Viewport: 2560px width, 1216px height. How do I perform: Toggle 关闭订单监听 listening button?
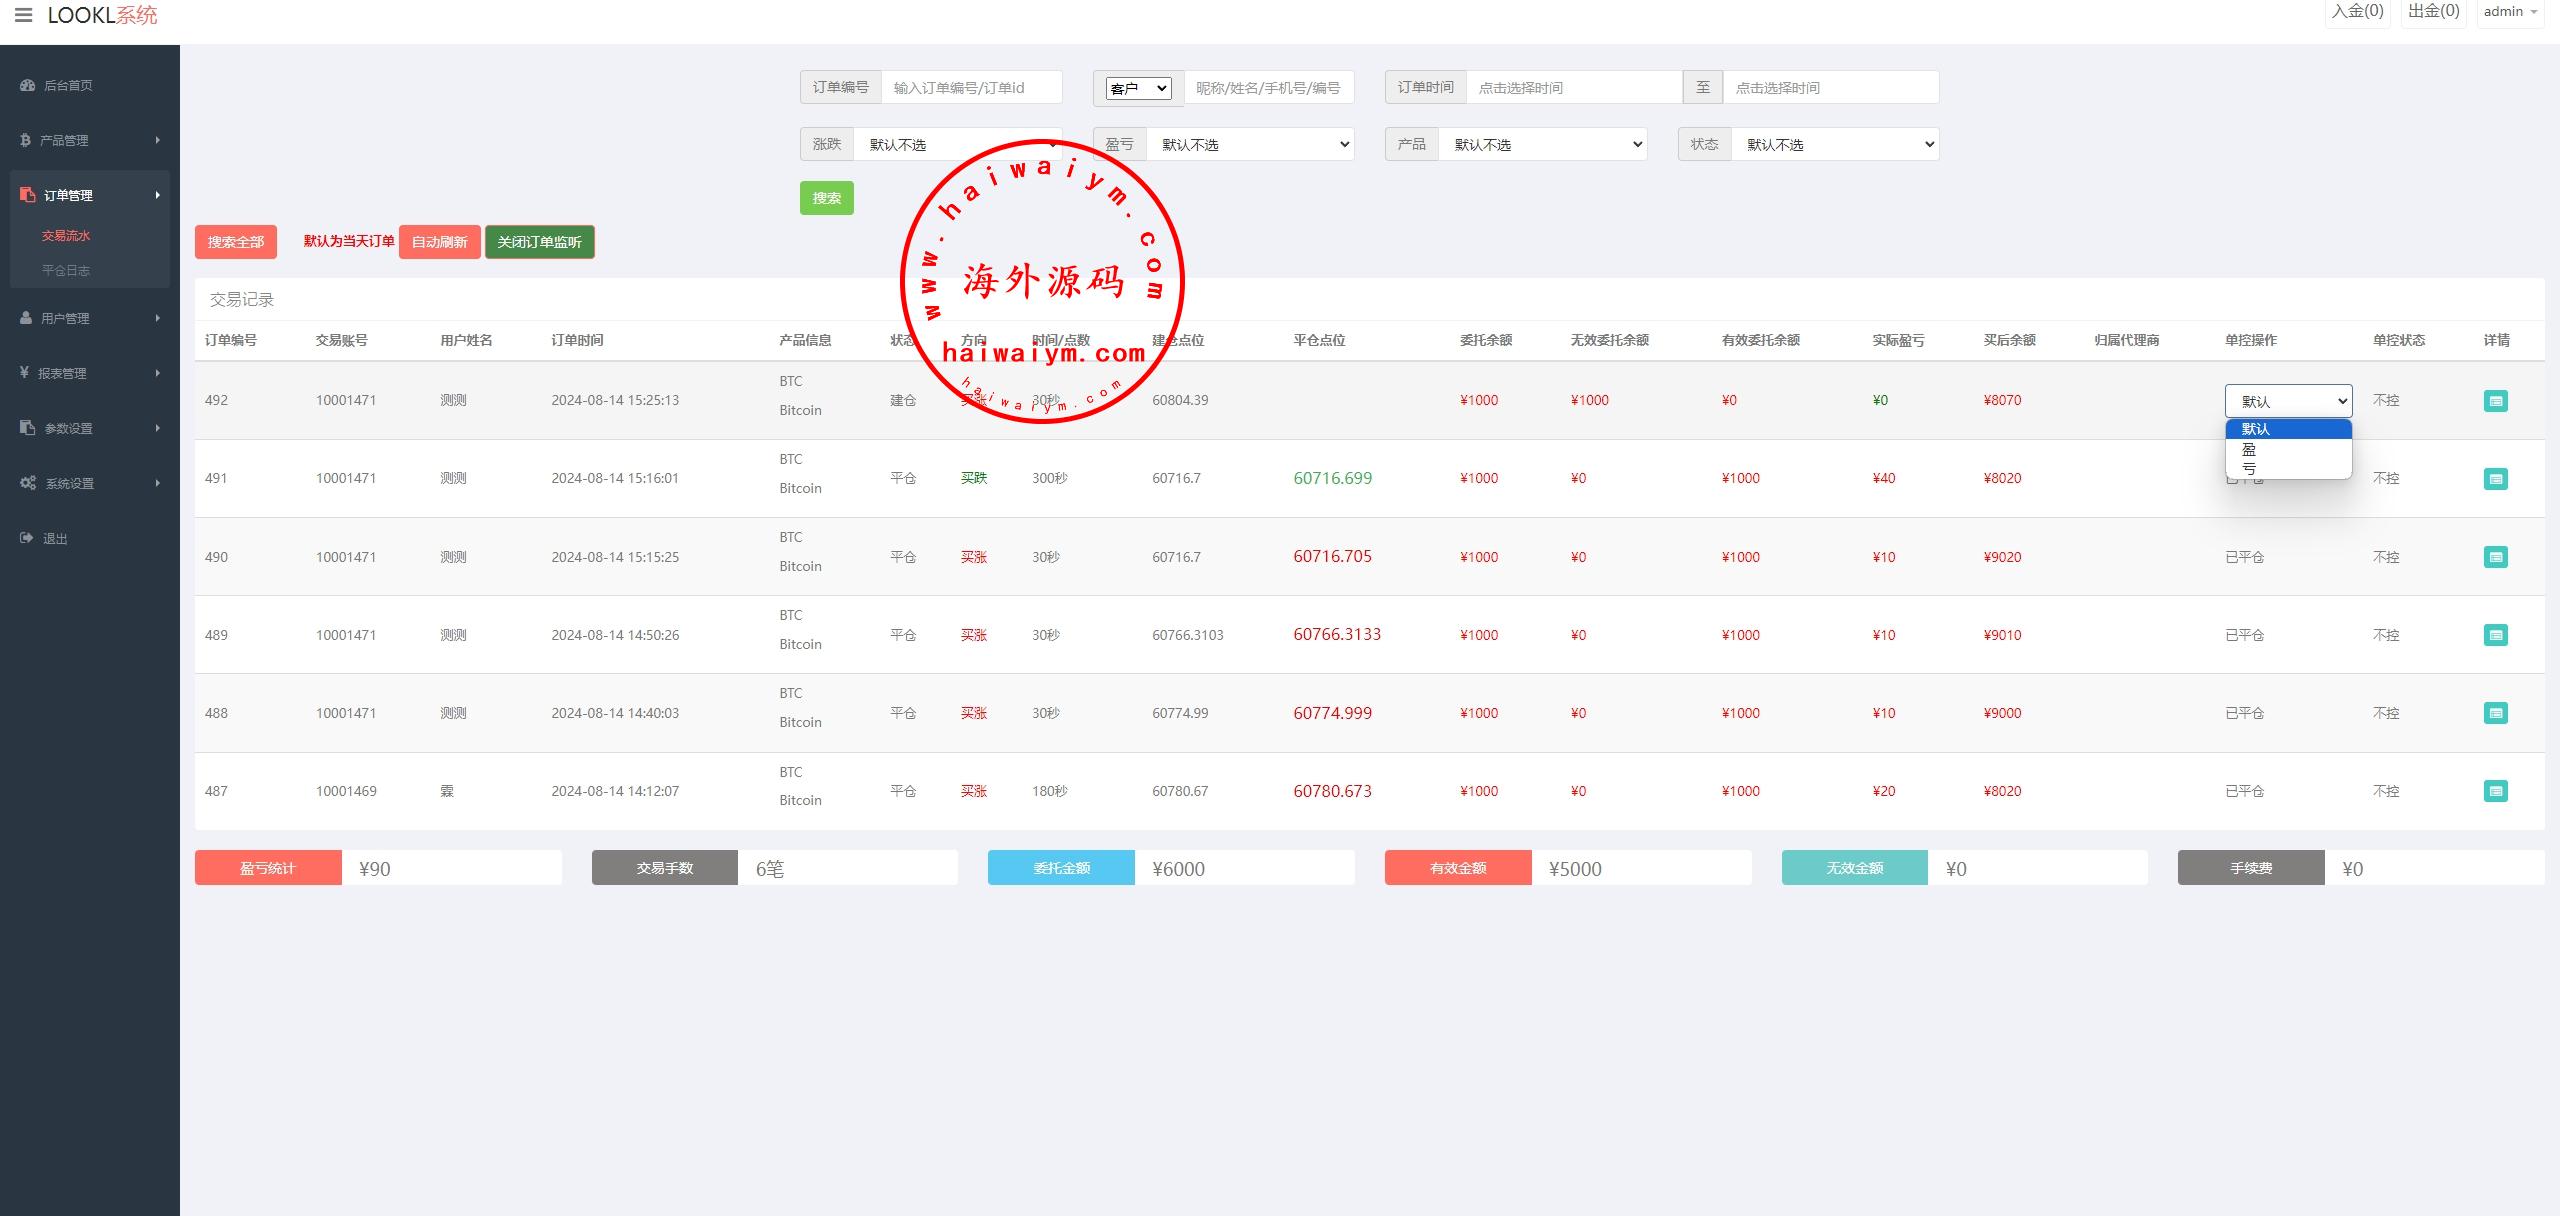coord(539,242)
